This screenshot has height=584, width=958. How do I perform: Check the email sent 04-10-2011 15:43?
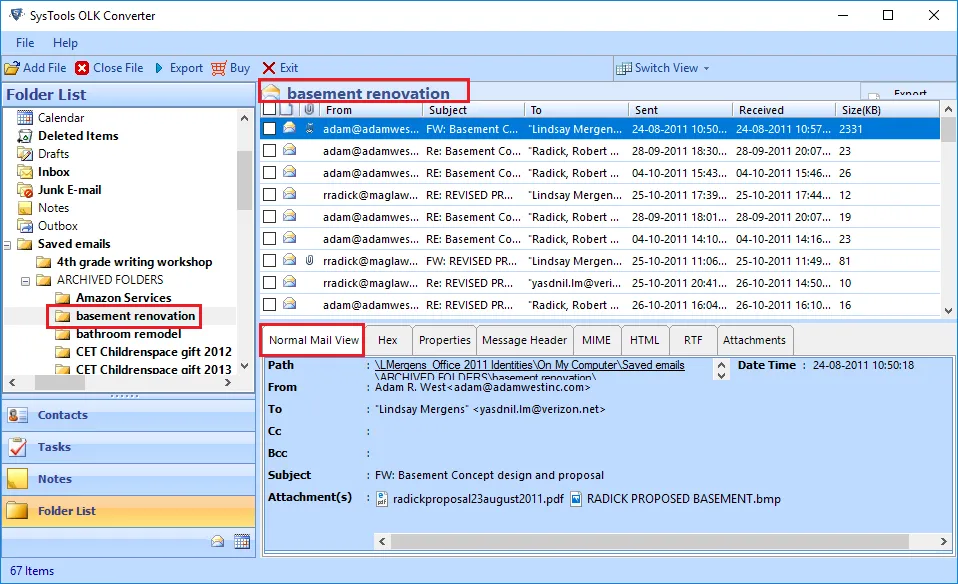click(269, 173)
